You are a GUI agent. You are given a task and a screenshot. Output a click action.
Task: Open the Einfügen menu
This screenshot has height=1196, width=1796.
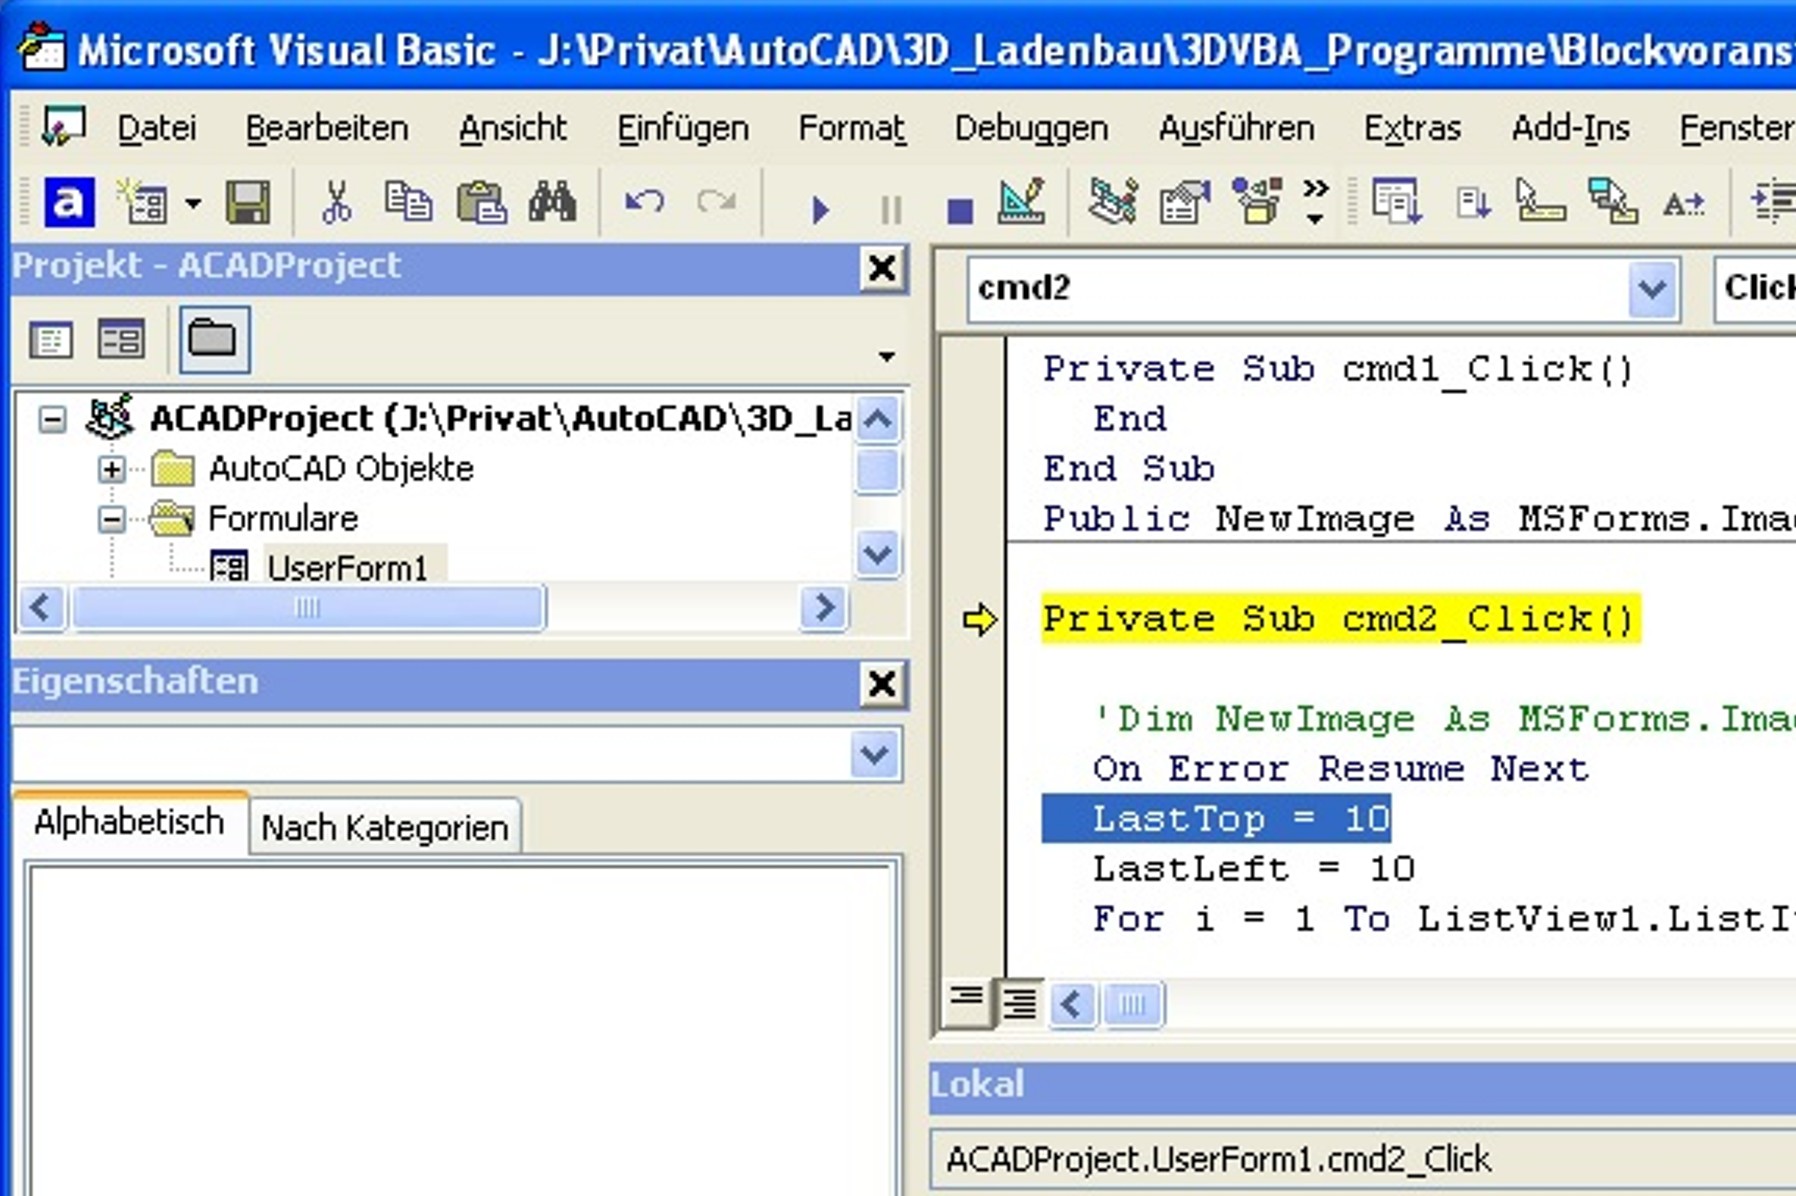click(x=682, y=128)
